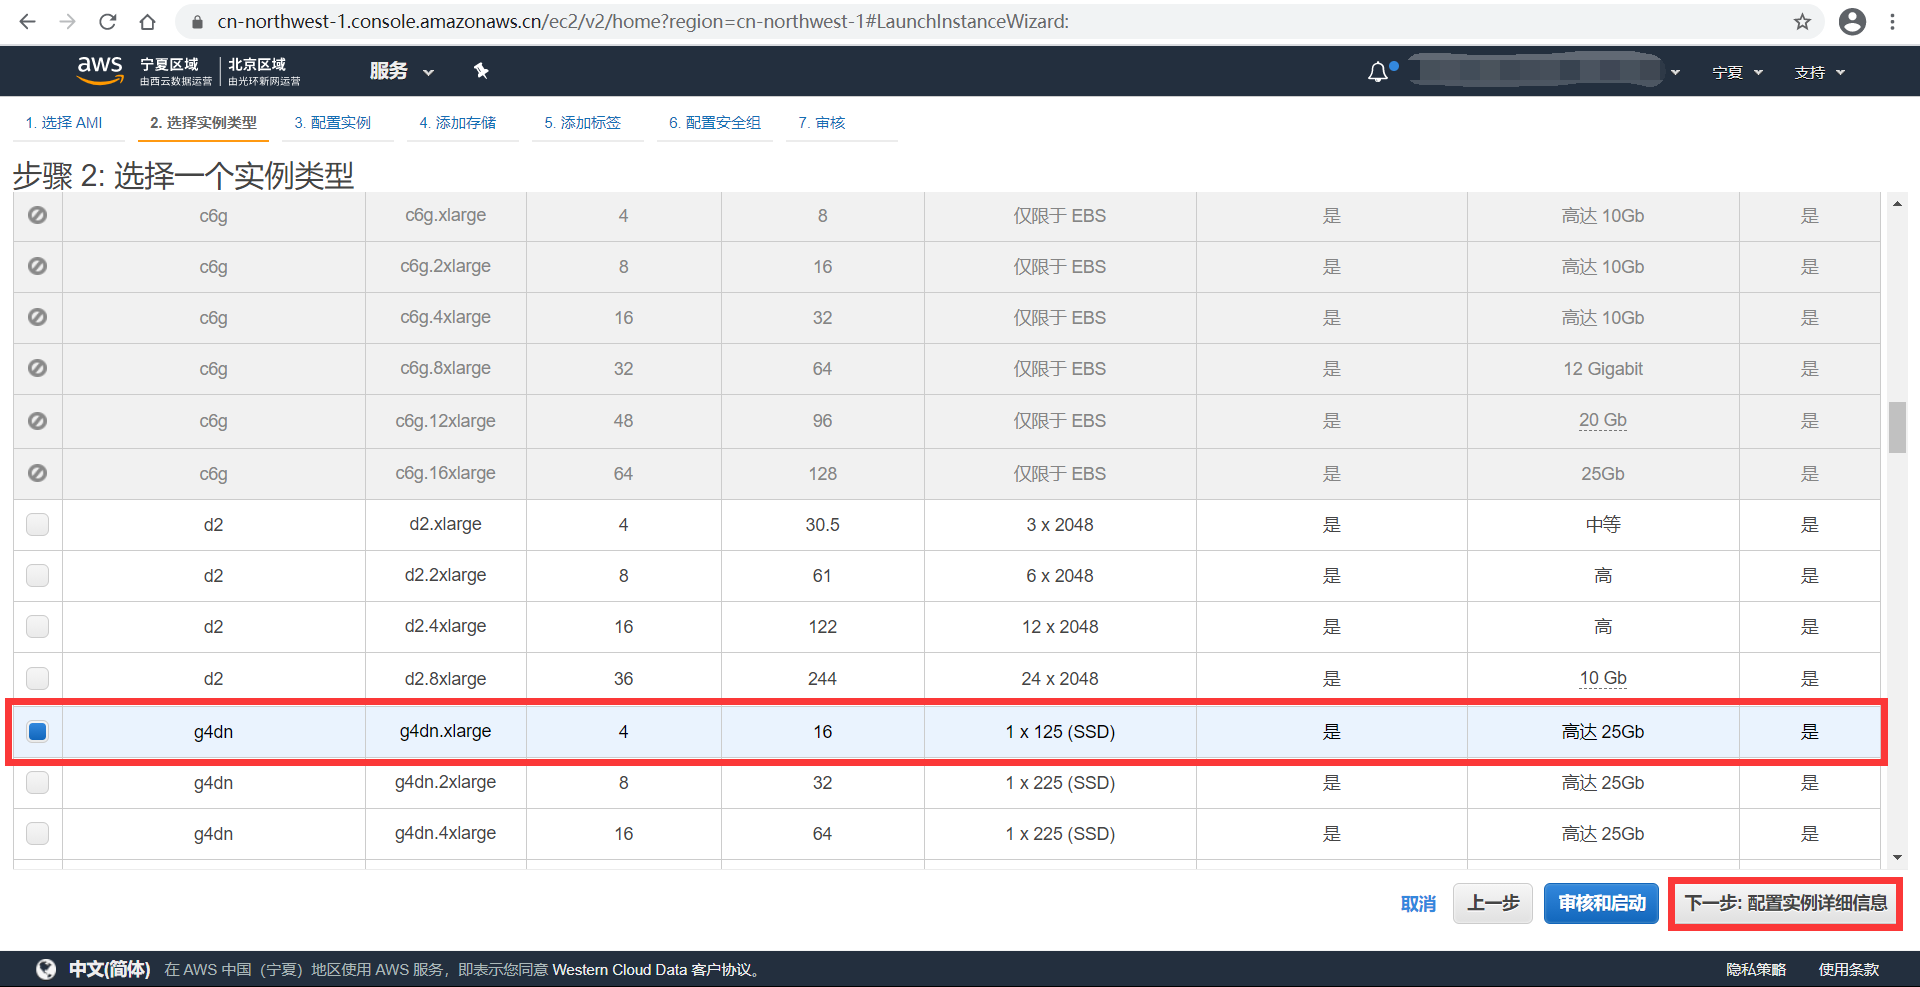Screen dimensions: 1920x987
Task: Open the notifications bell
Action: 1379,70
